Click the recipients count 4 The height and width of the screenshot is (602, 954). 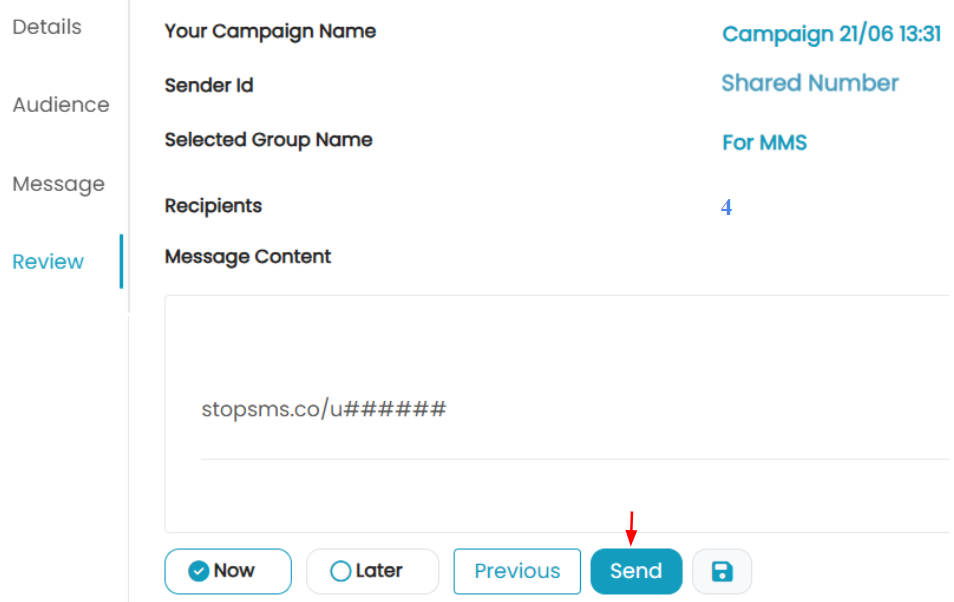(x=726, y=208)
